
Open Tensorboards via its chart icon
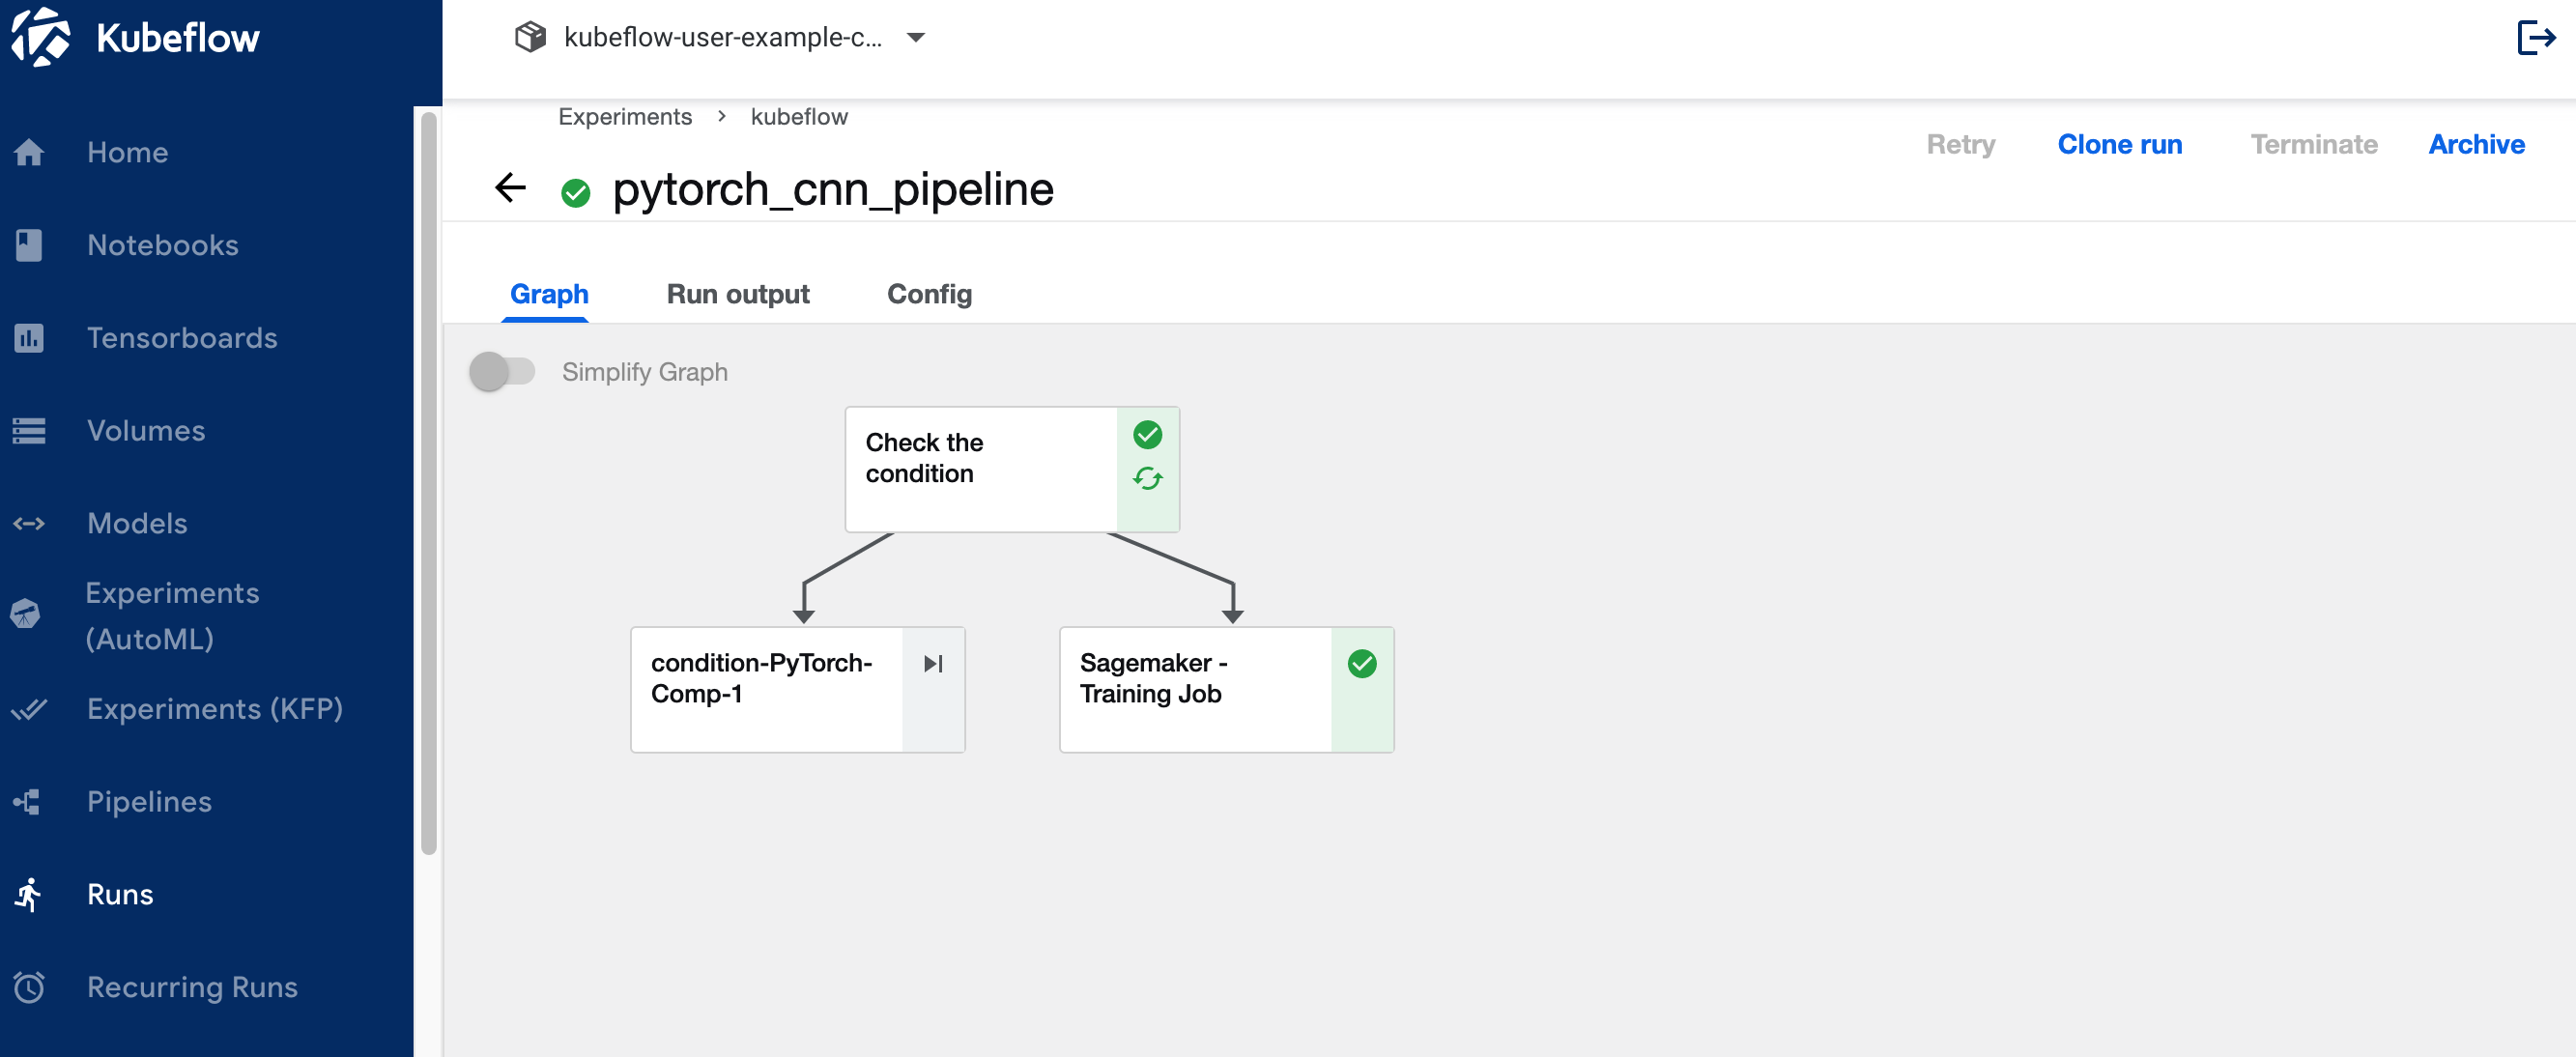point(29,338)
